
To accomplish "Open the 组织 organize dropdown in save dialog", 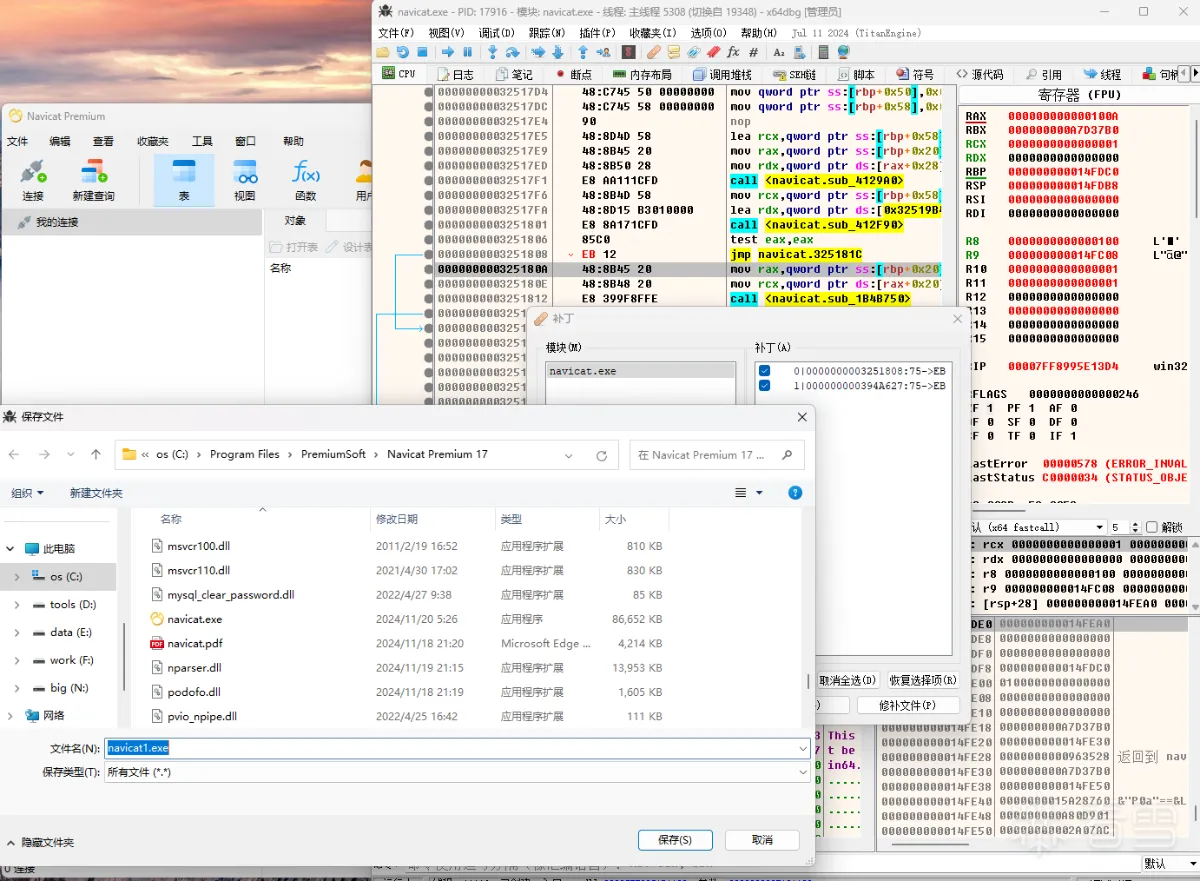I will (x=27, y=493).
